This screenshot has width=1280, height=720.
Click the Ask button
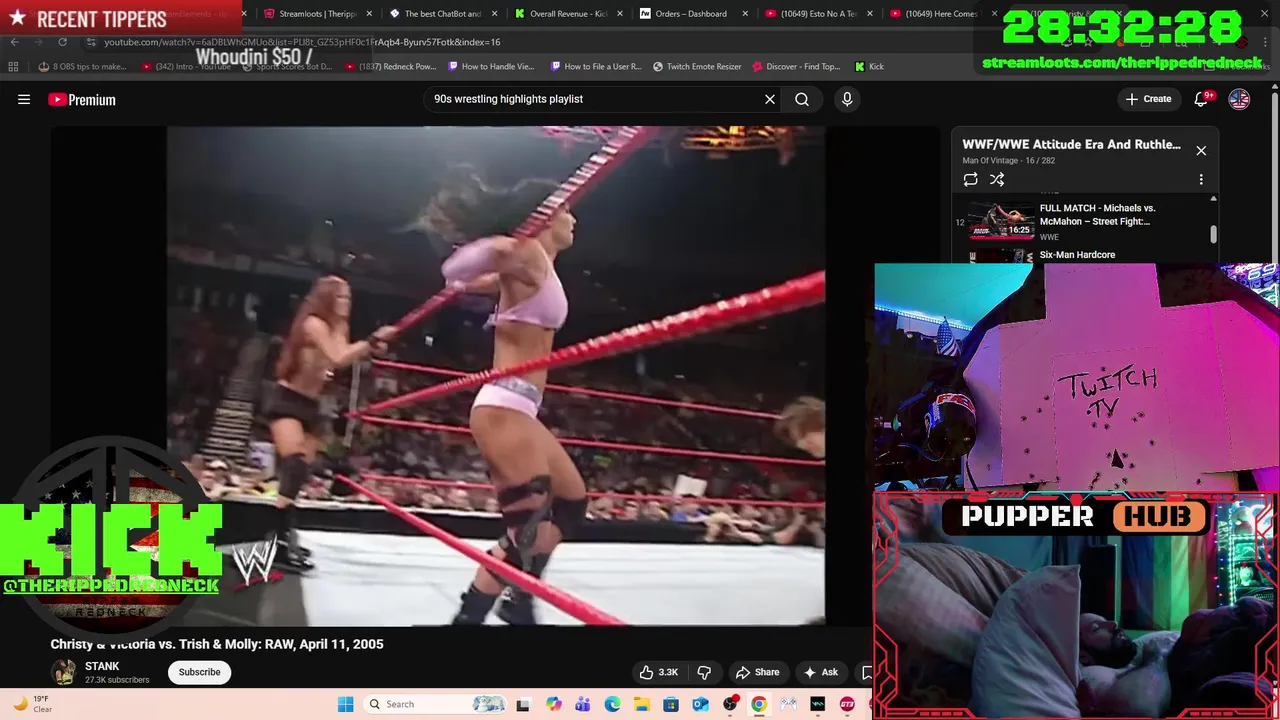821,672
